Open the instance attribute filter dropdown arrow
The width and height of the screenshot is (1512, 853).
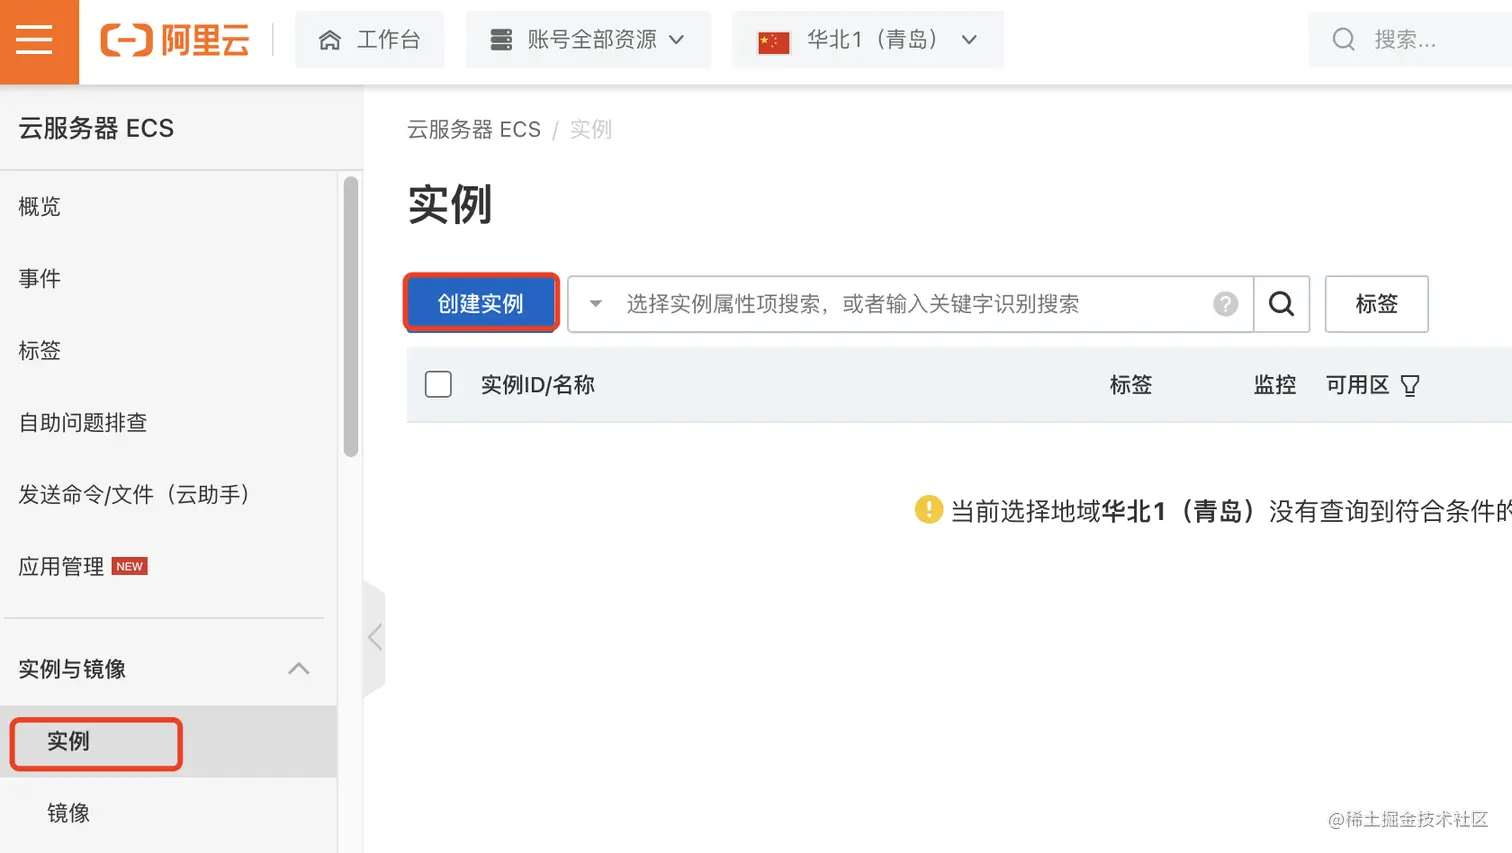pos(595,304)
